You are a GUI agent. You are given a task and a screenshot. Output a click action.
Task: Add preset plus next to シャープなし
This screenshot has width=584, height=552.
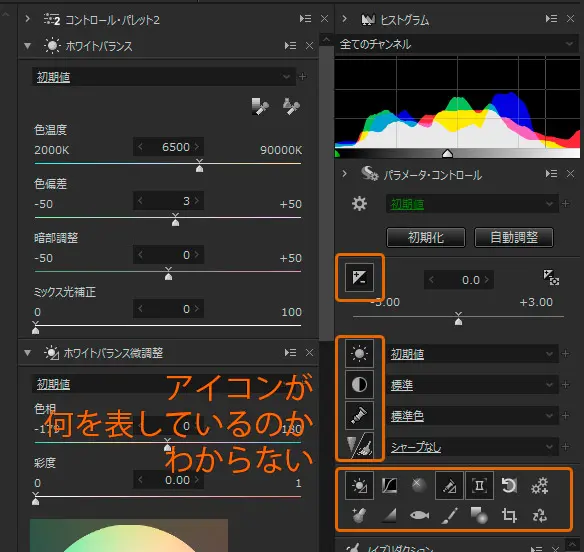tap(565, 447)
